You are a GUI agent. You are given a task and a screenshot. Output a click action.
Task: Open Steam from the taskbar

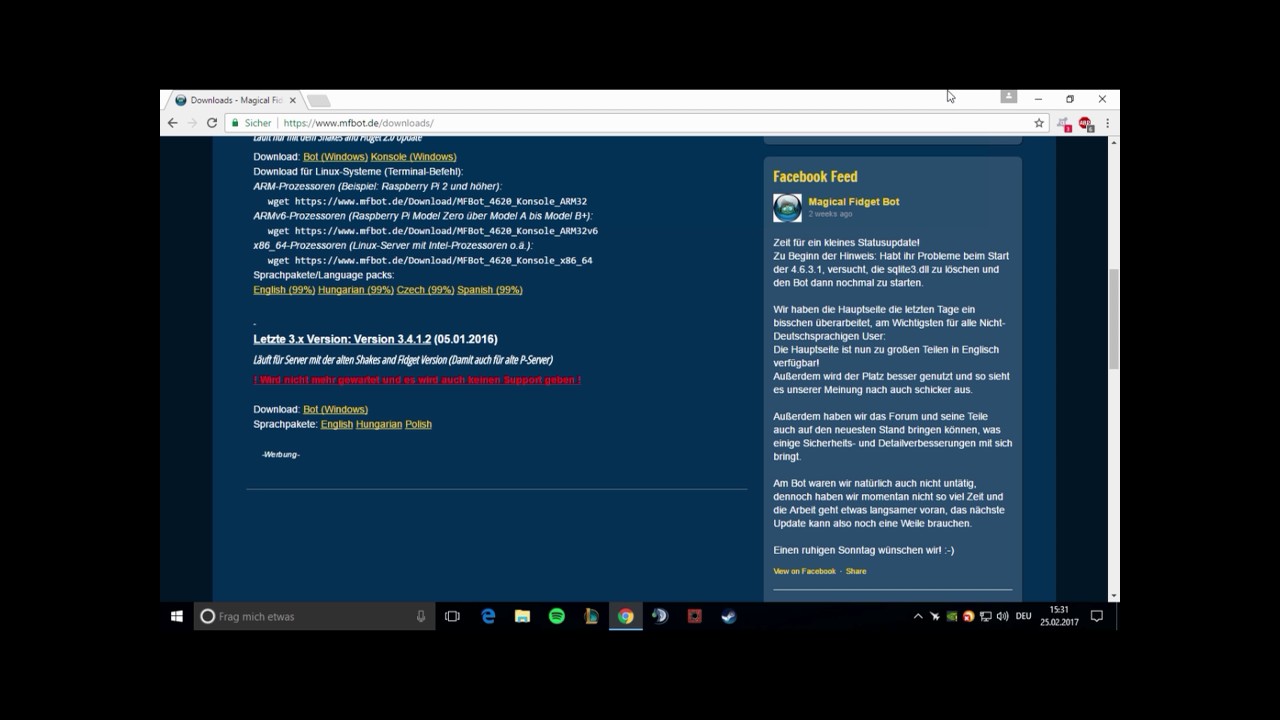click(729, 616)
